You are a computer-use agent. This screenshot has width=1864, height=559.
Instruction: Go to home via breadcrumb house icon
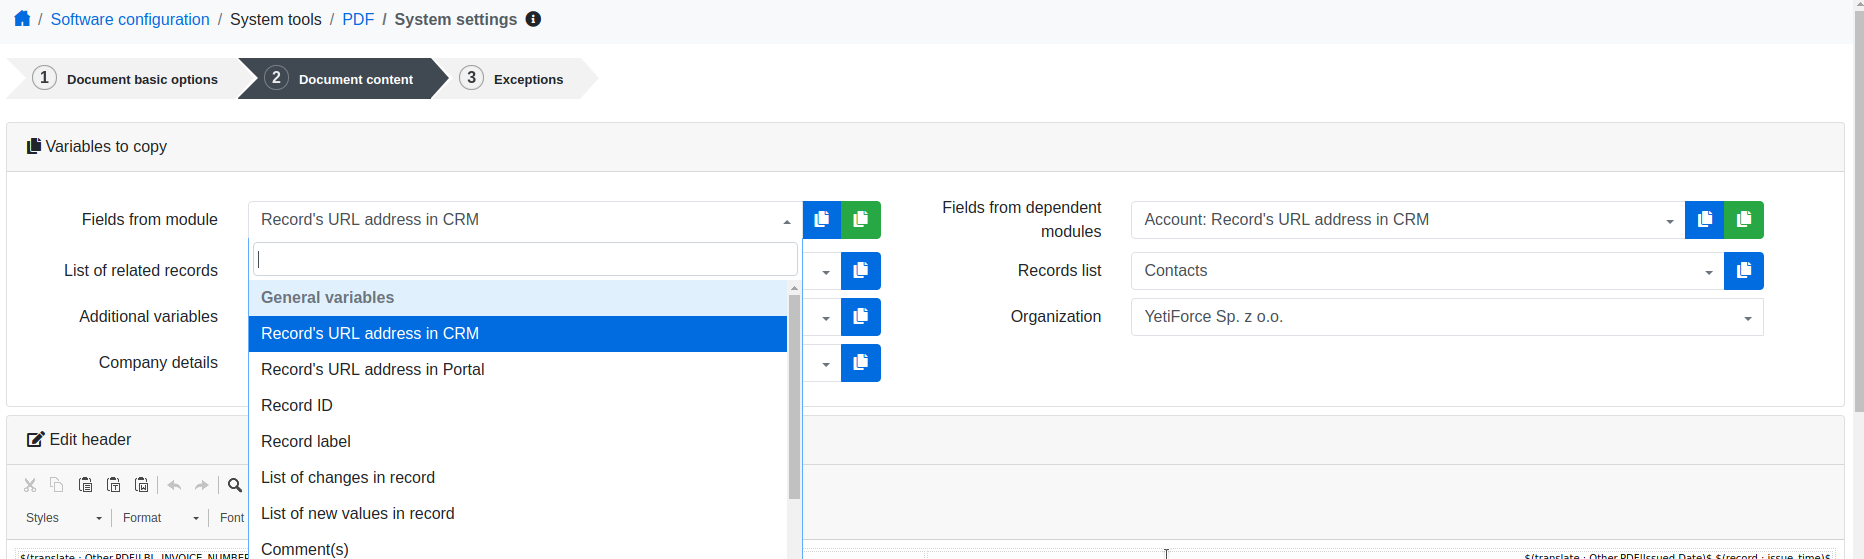click(22, 19)
